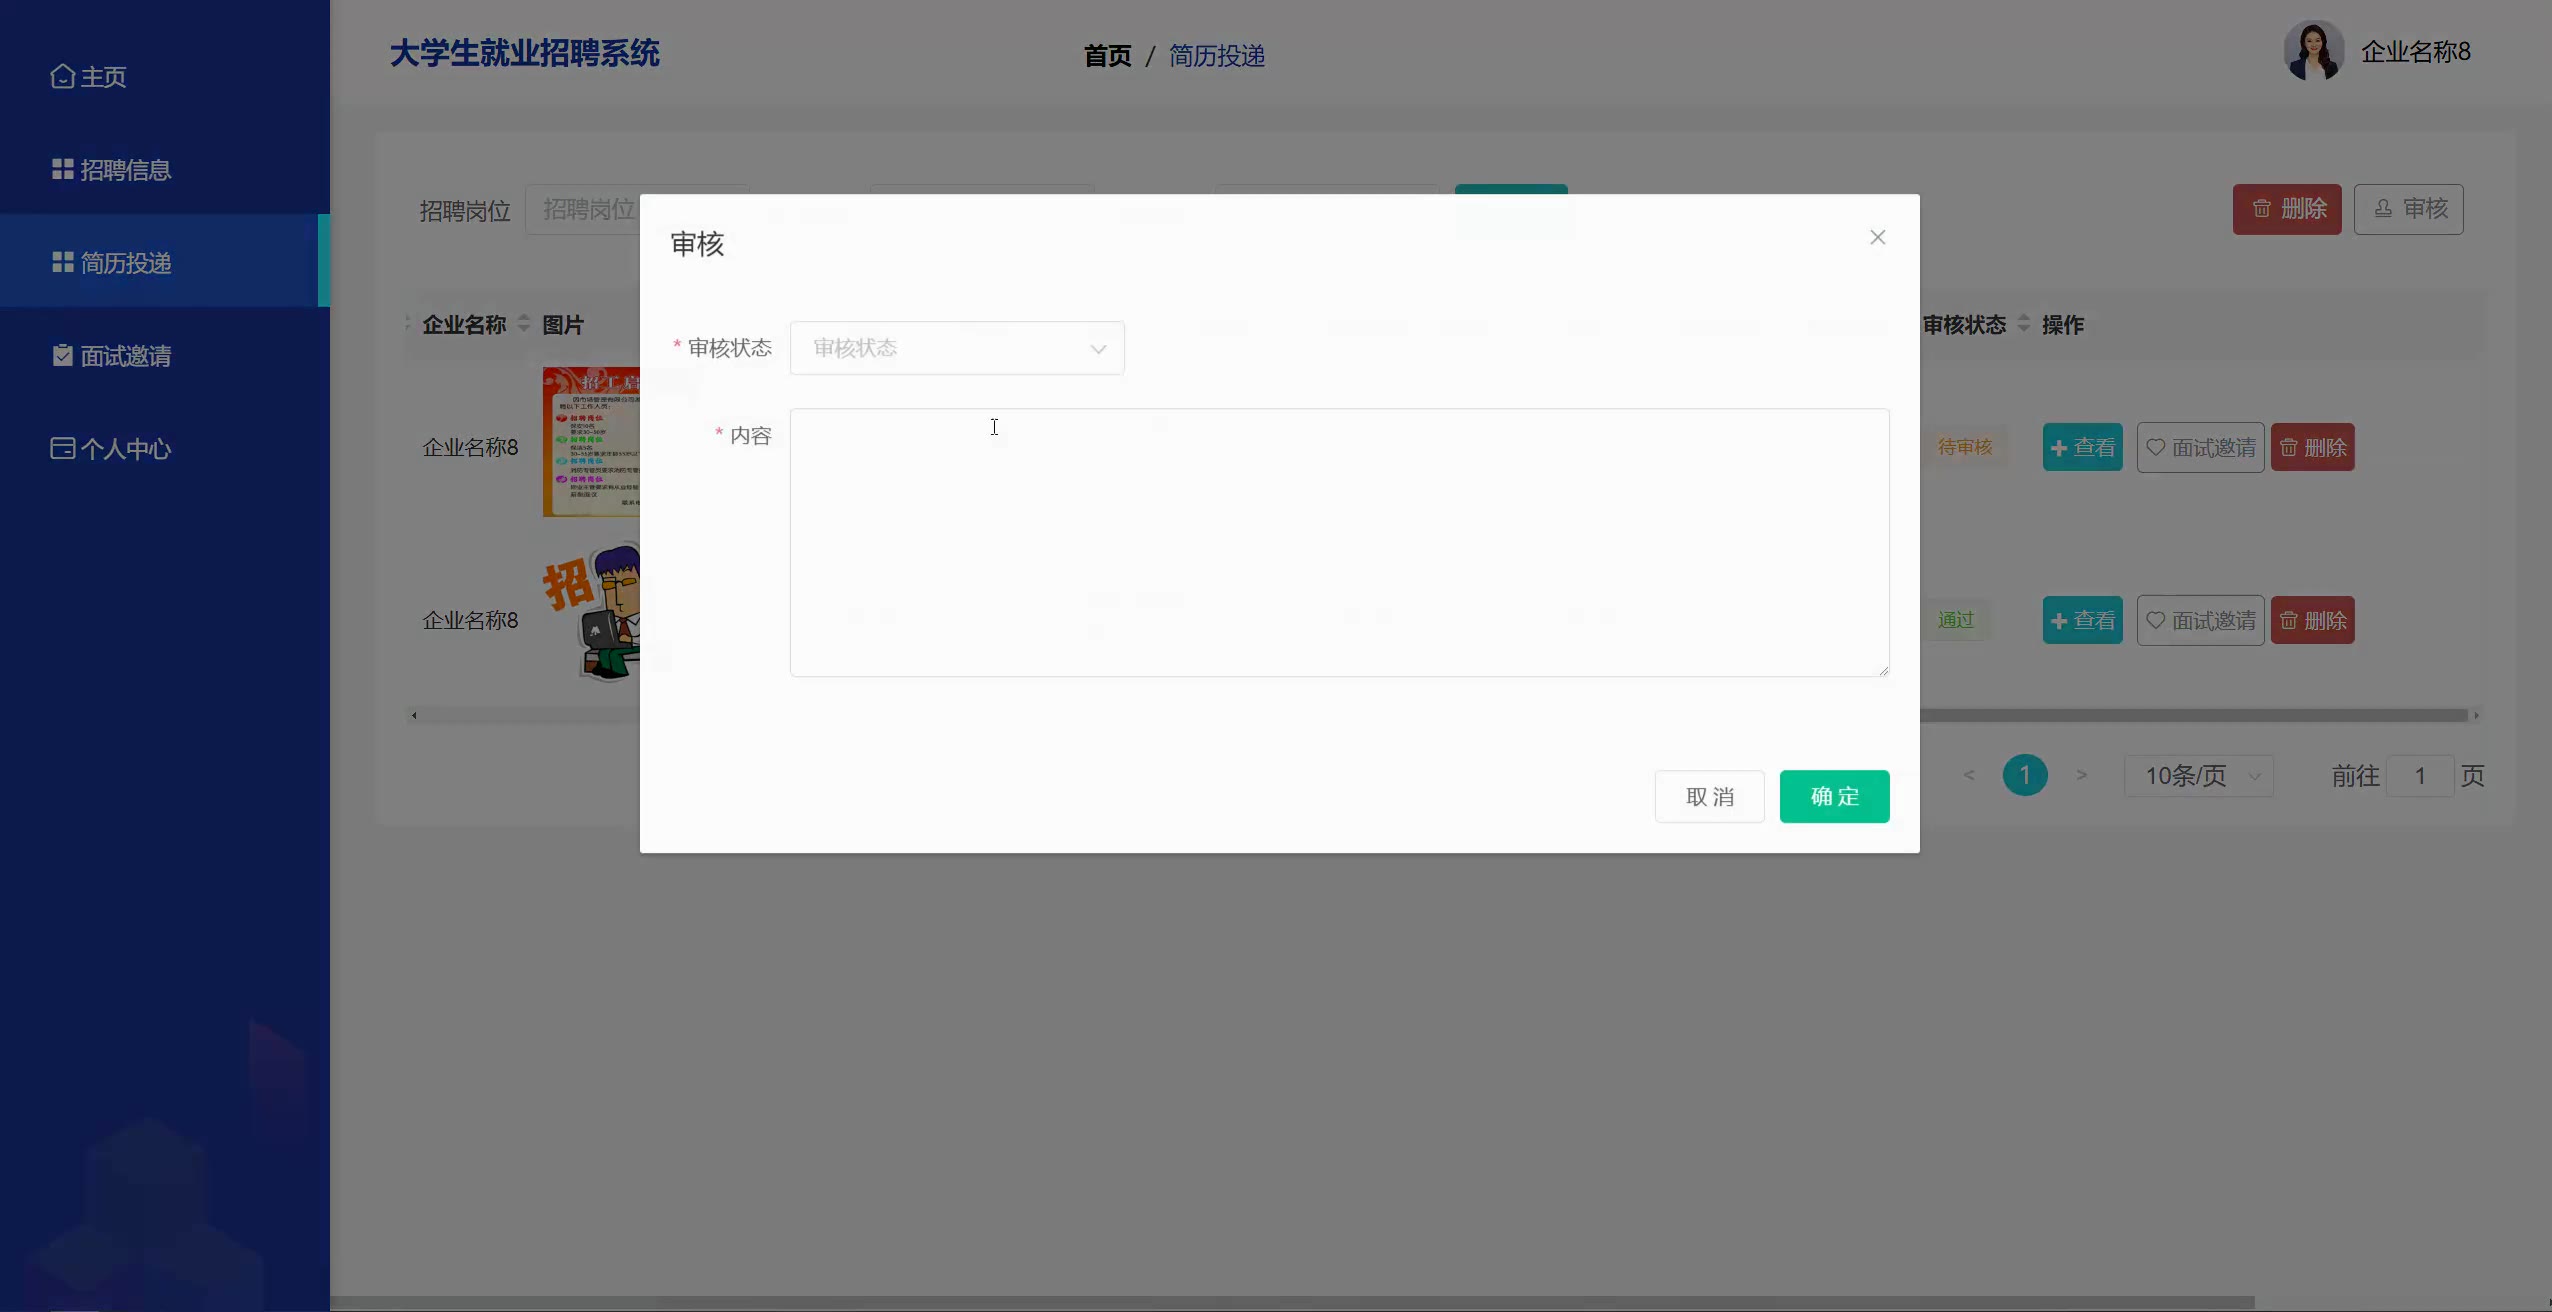
Task: Click the user avatar in header
Action: (x=2313, y=51)
